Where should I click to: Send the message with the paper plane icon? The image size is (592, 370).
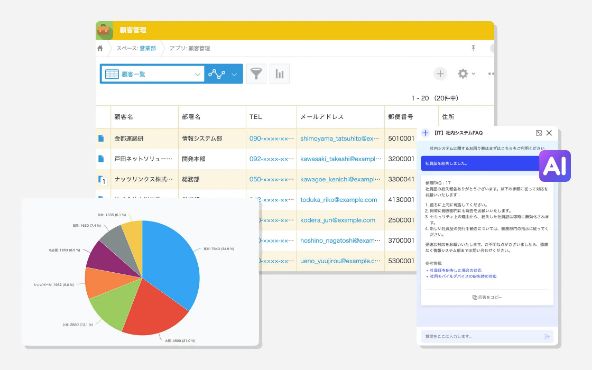pyautogui.click(x=547, y=336)
